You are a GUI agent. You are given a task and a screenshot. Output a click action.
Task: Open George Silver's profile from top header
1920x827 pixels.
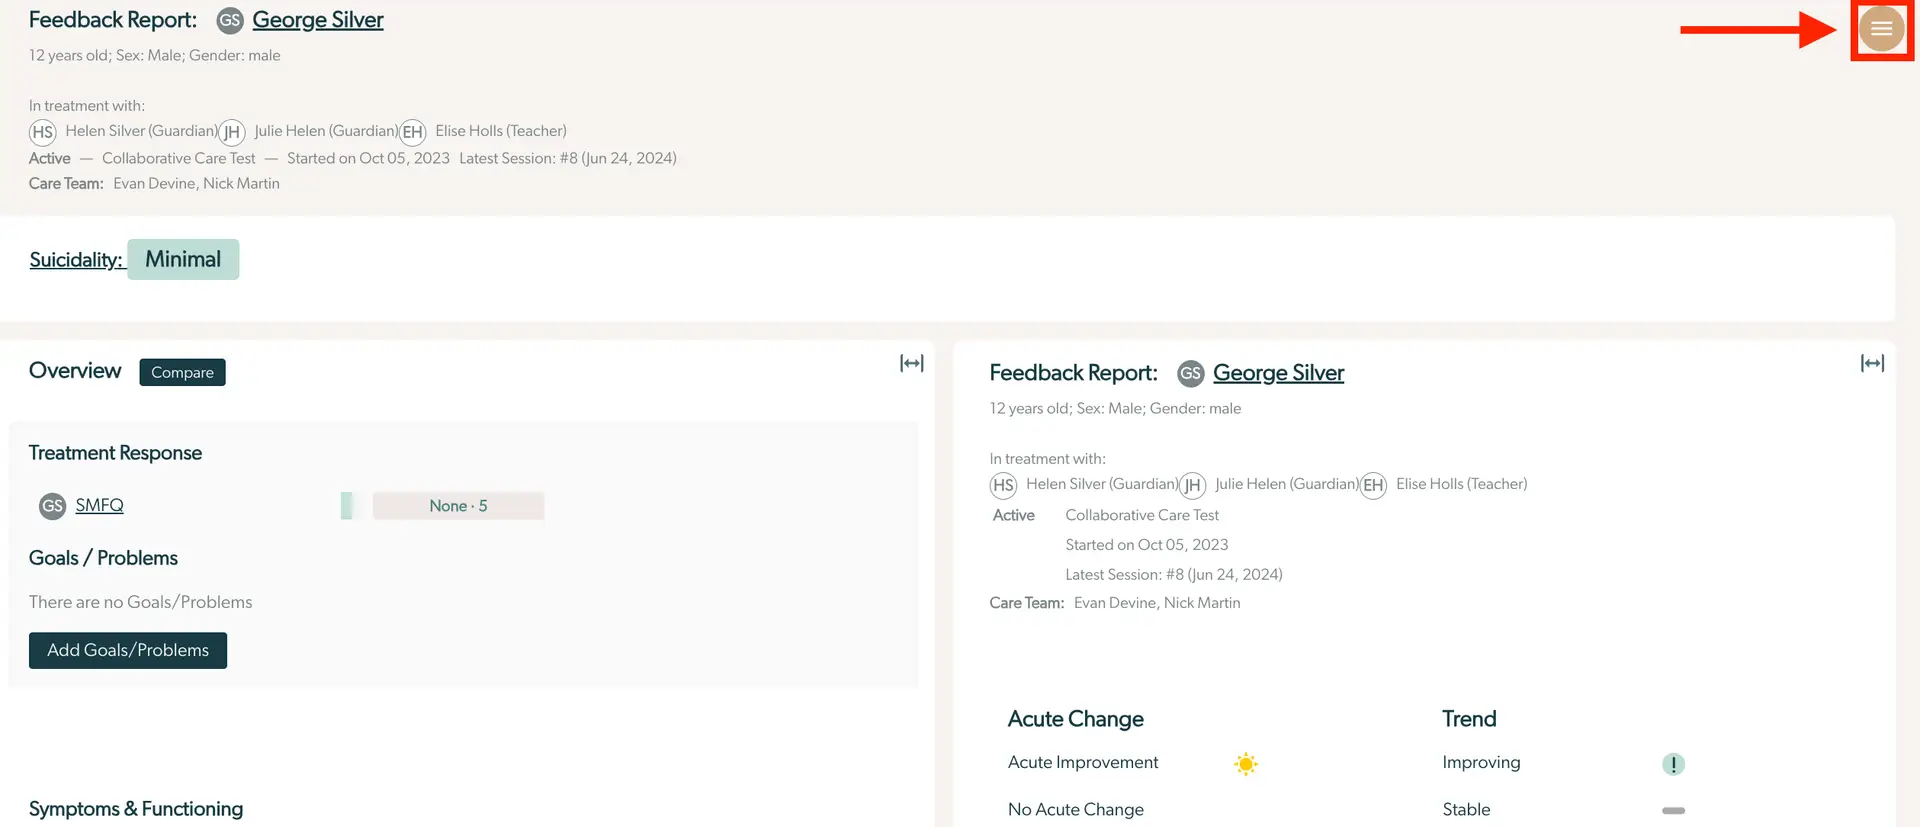click(317, 20)
